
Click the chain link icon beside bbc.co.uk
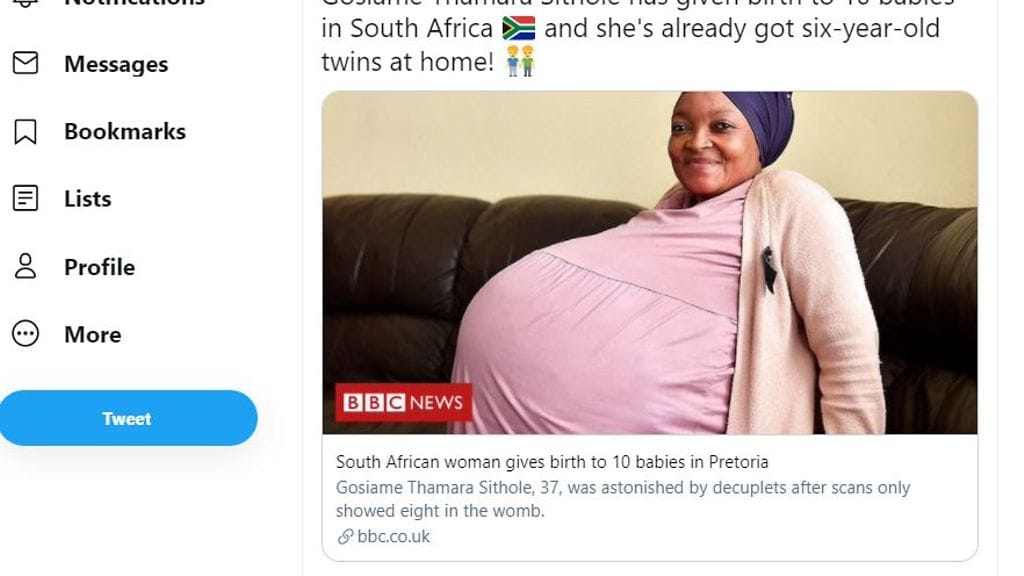tap(345, 537)
